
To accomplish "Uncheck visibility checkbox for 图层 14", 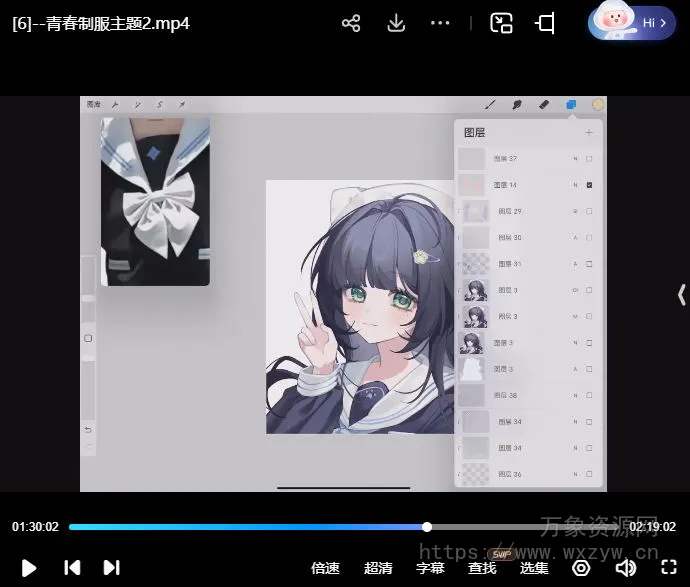I will coord(589,185).
